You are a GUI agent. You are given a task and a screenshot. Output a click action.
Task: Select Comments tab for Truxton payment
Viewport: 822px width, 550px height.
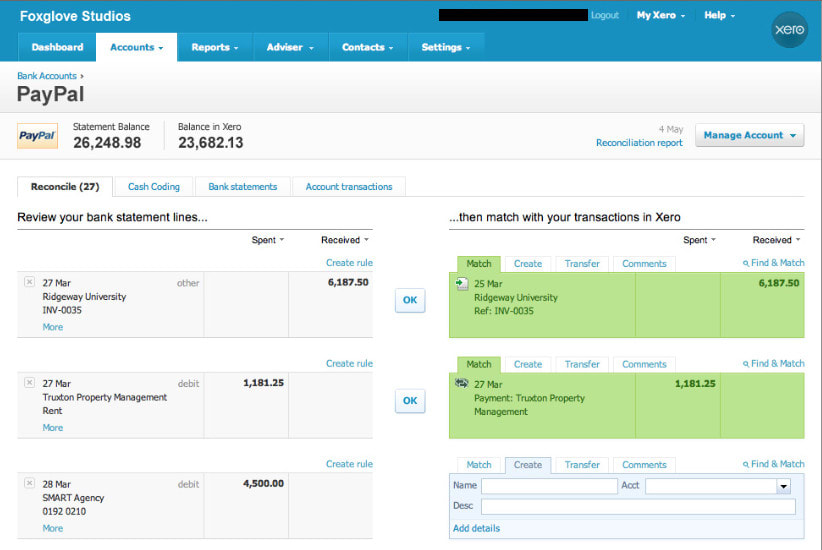(644, 364)
